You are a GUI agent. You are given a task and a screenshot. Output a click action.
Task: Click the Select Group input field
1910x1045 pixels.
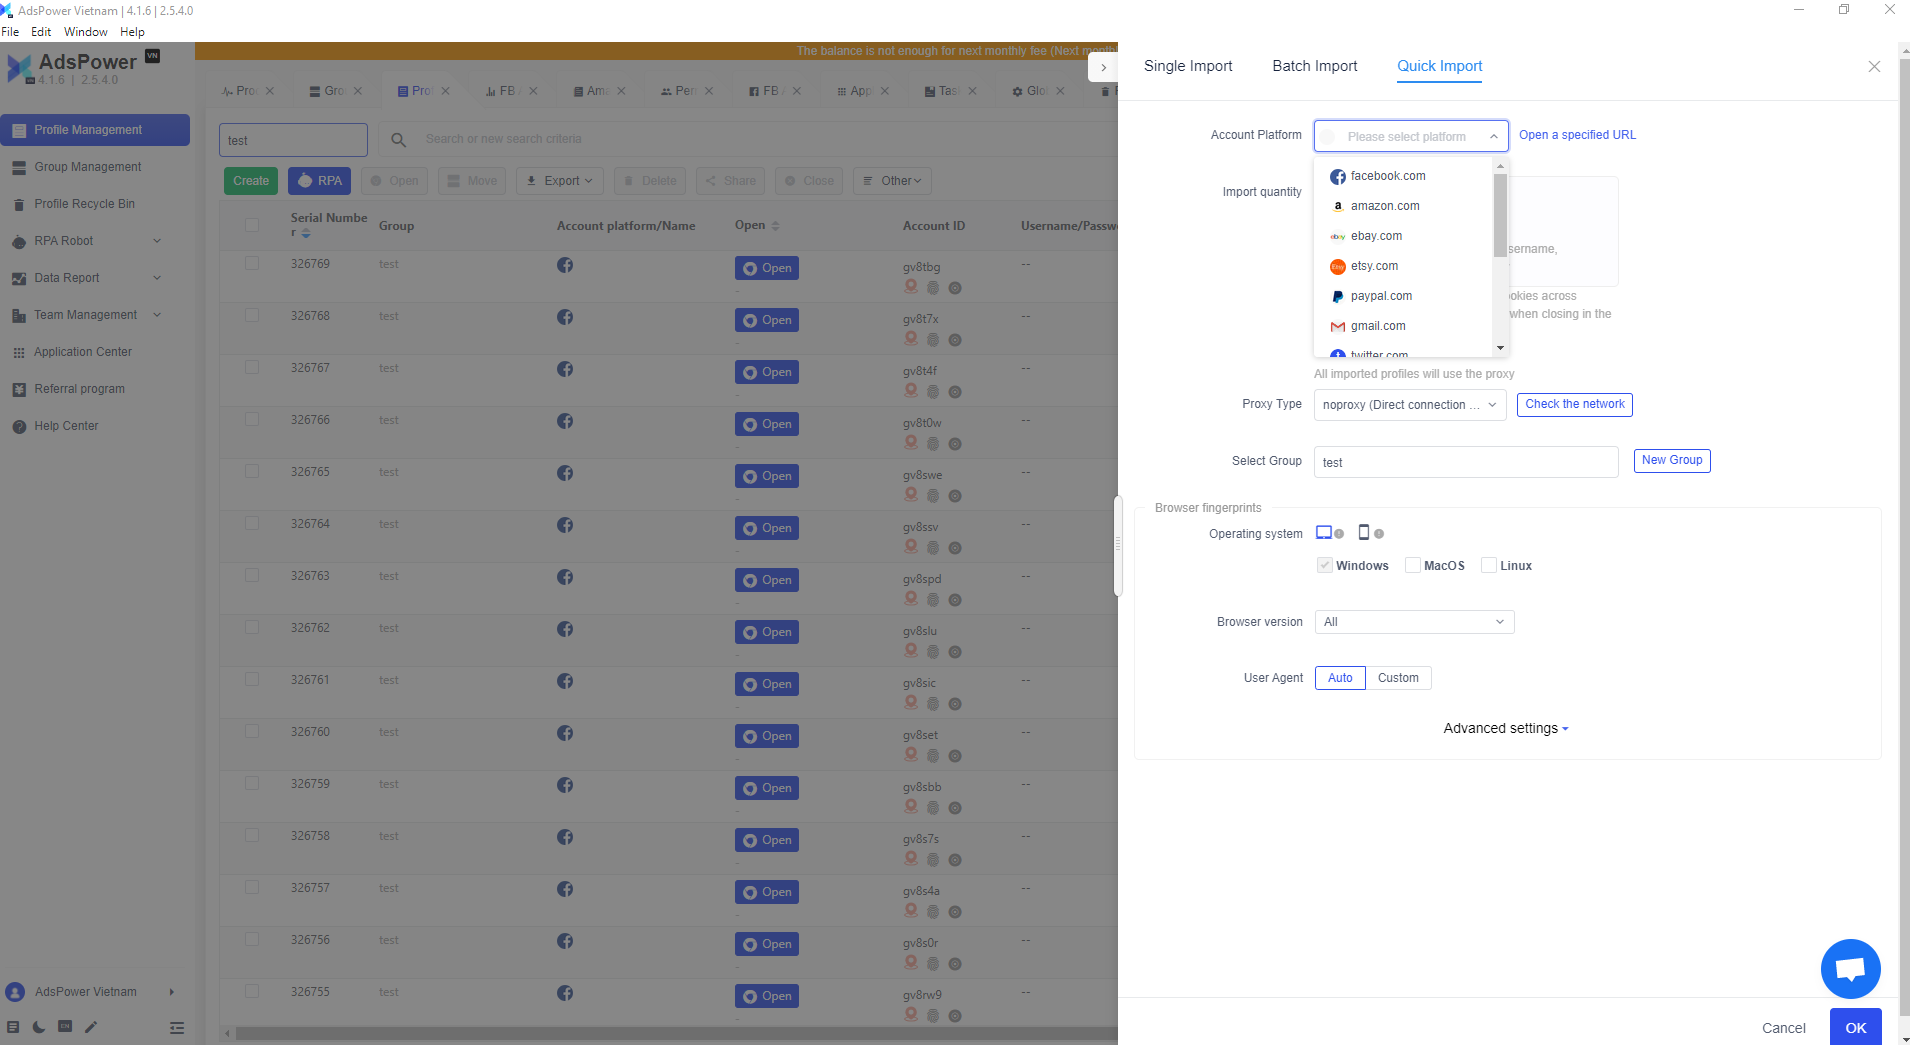coord(1465,462)
